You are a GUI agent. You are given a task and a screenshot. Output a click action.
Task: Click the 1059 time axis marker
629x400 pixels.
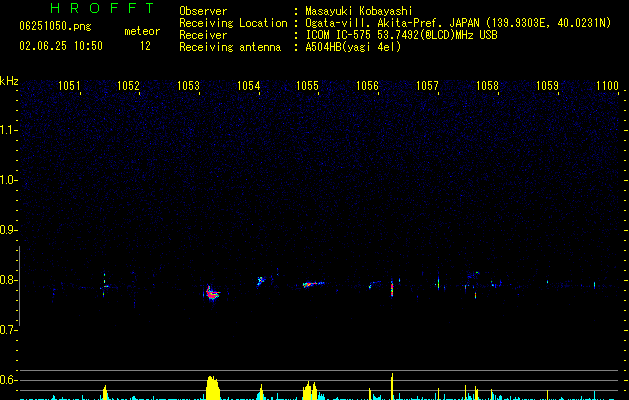click(548, 85)
